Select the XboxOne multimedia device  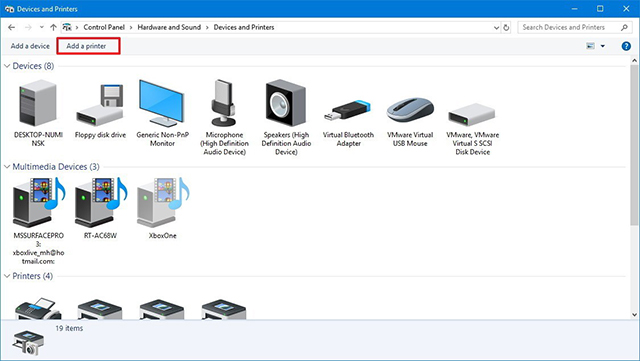(x=162, y=202)
